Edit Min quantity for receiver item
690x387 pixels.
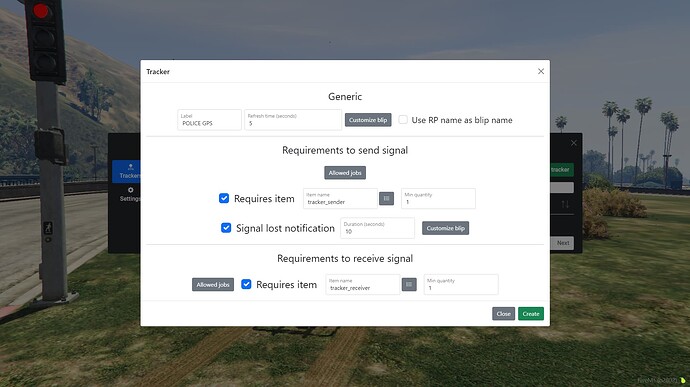coord(461,284)
